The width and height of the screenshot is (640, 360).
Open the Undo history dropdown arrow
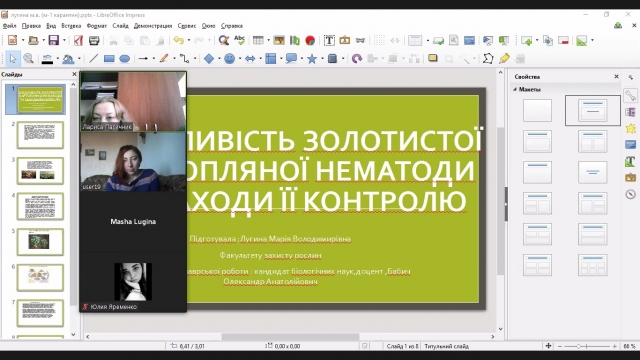(x=189, y=40)
